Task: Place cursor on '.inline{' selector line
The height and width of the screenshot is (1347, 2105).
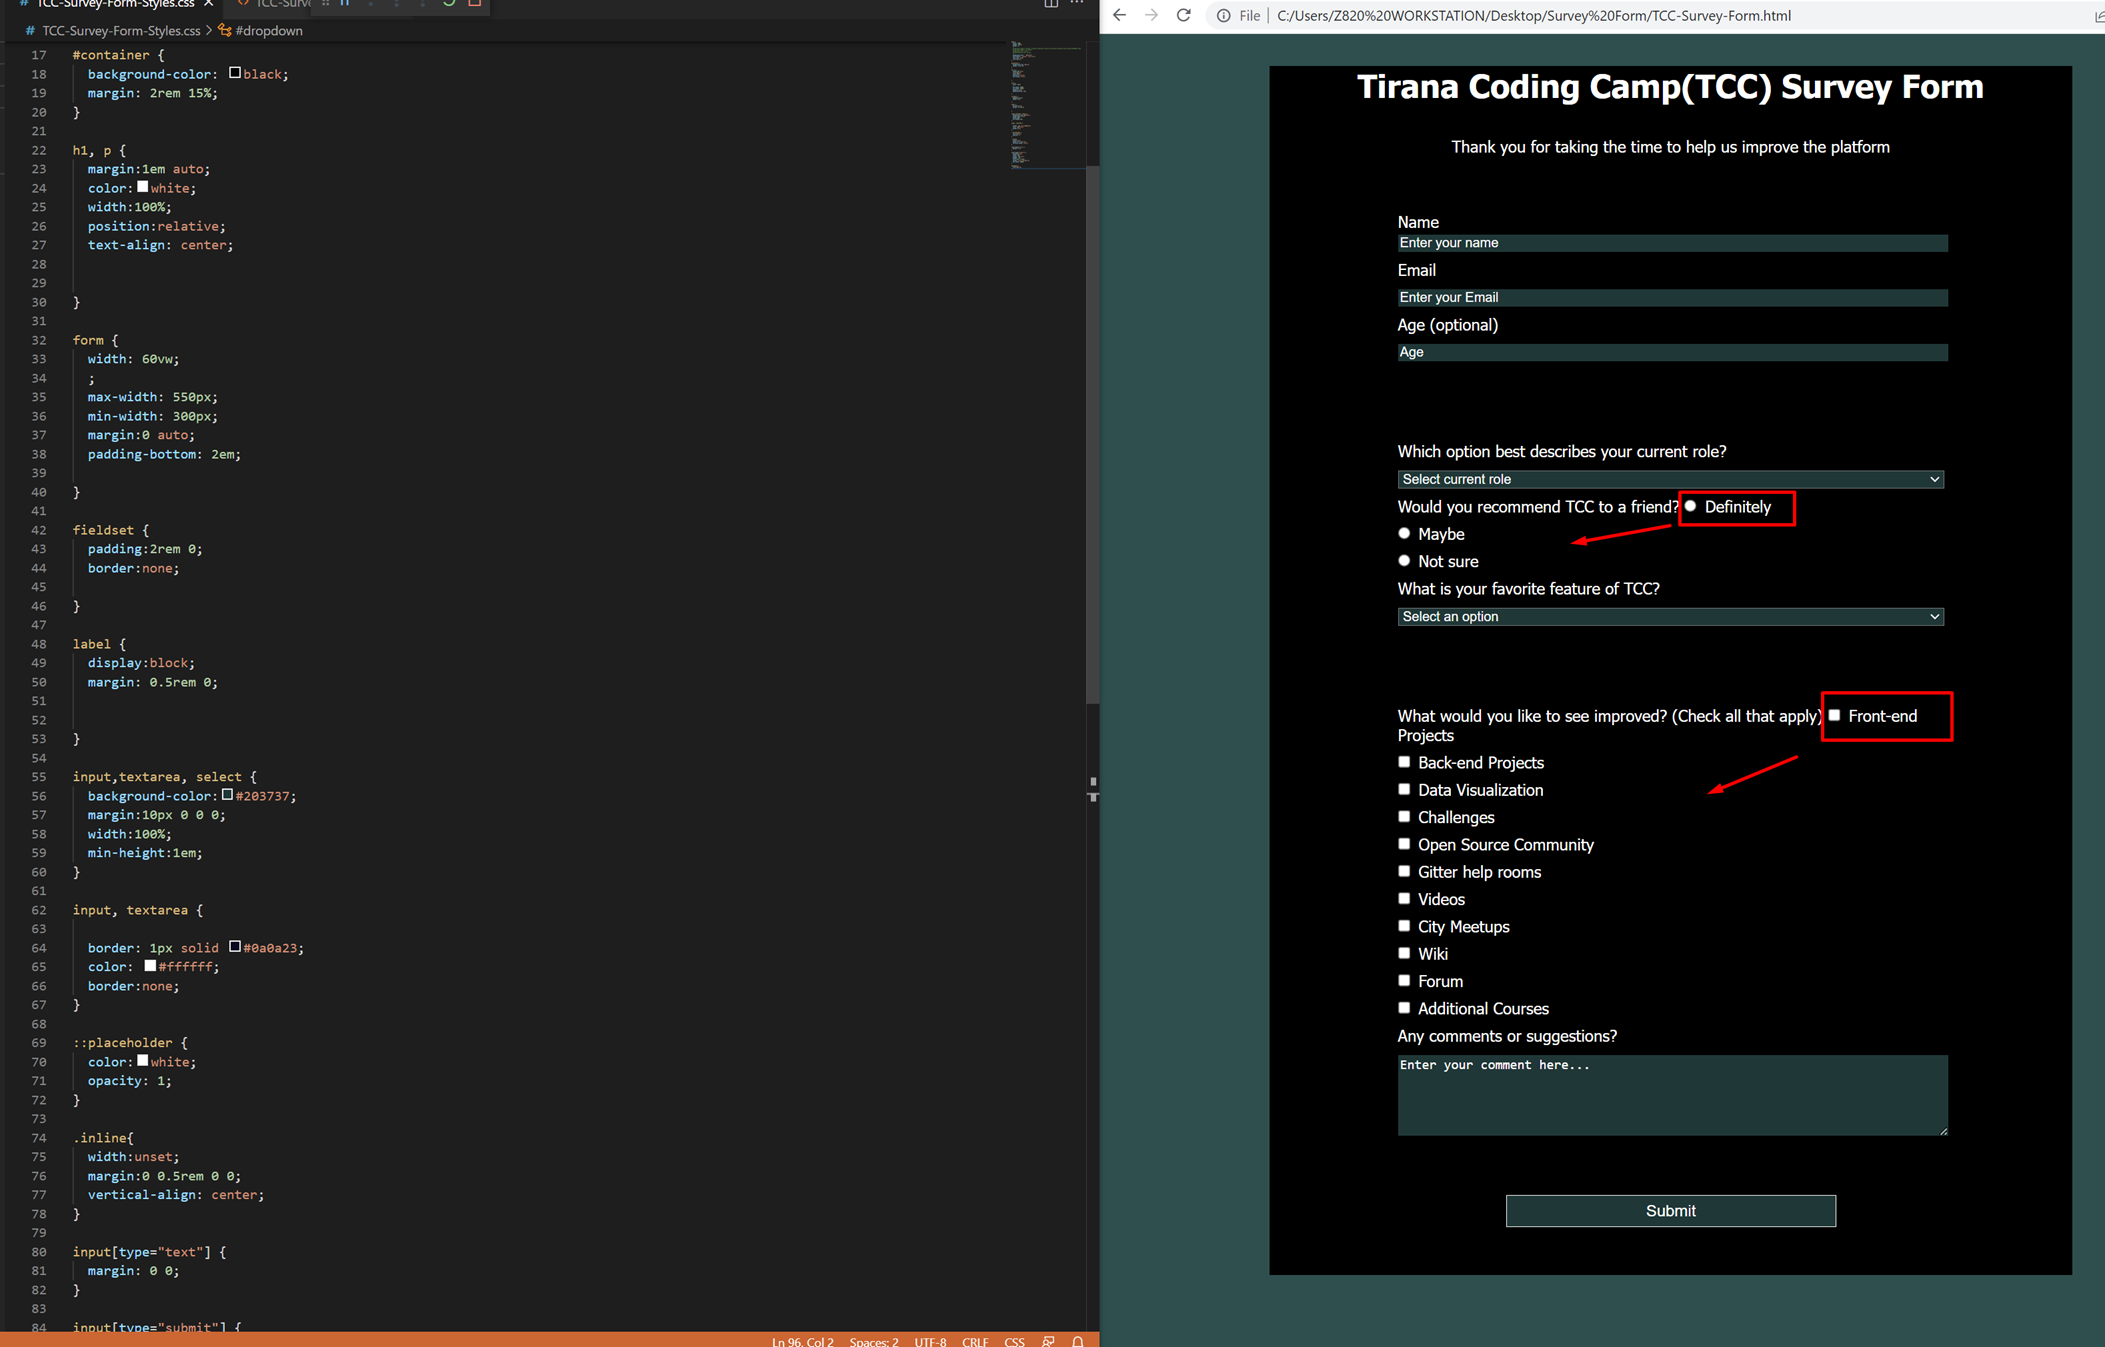Action: coord(103,1138)
